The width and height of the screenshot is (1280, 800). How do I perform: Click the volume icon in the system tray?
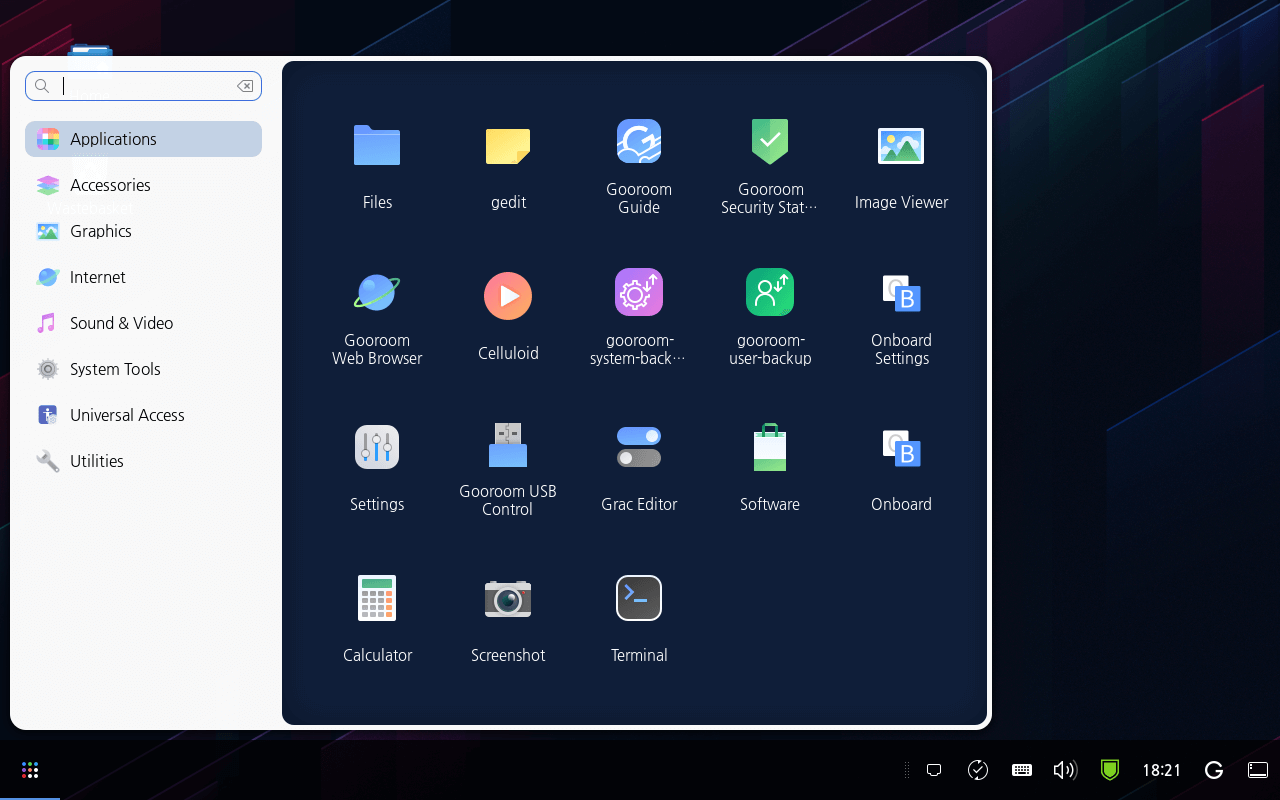pyautogui.click(x=1065, y=770)
